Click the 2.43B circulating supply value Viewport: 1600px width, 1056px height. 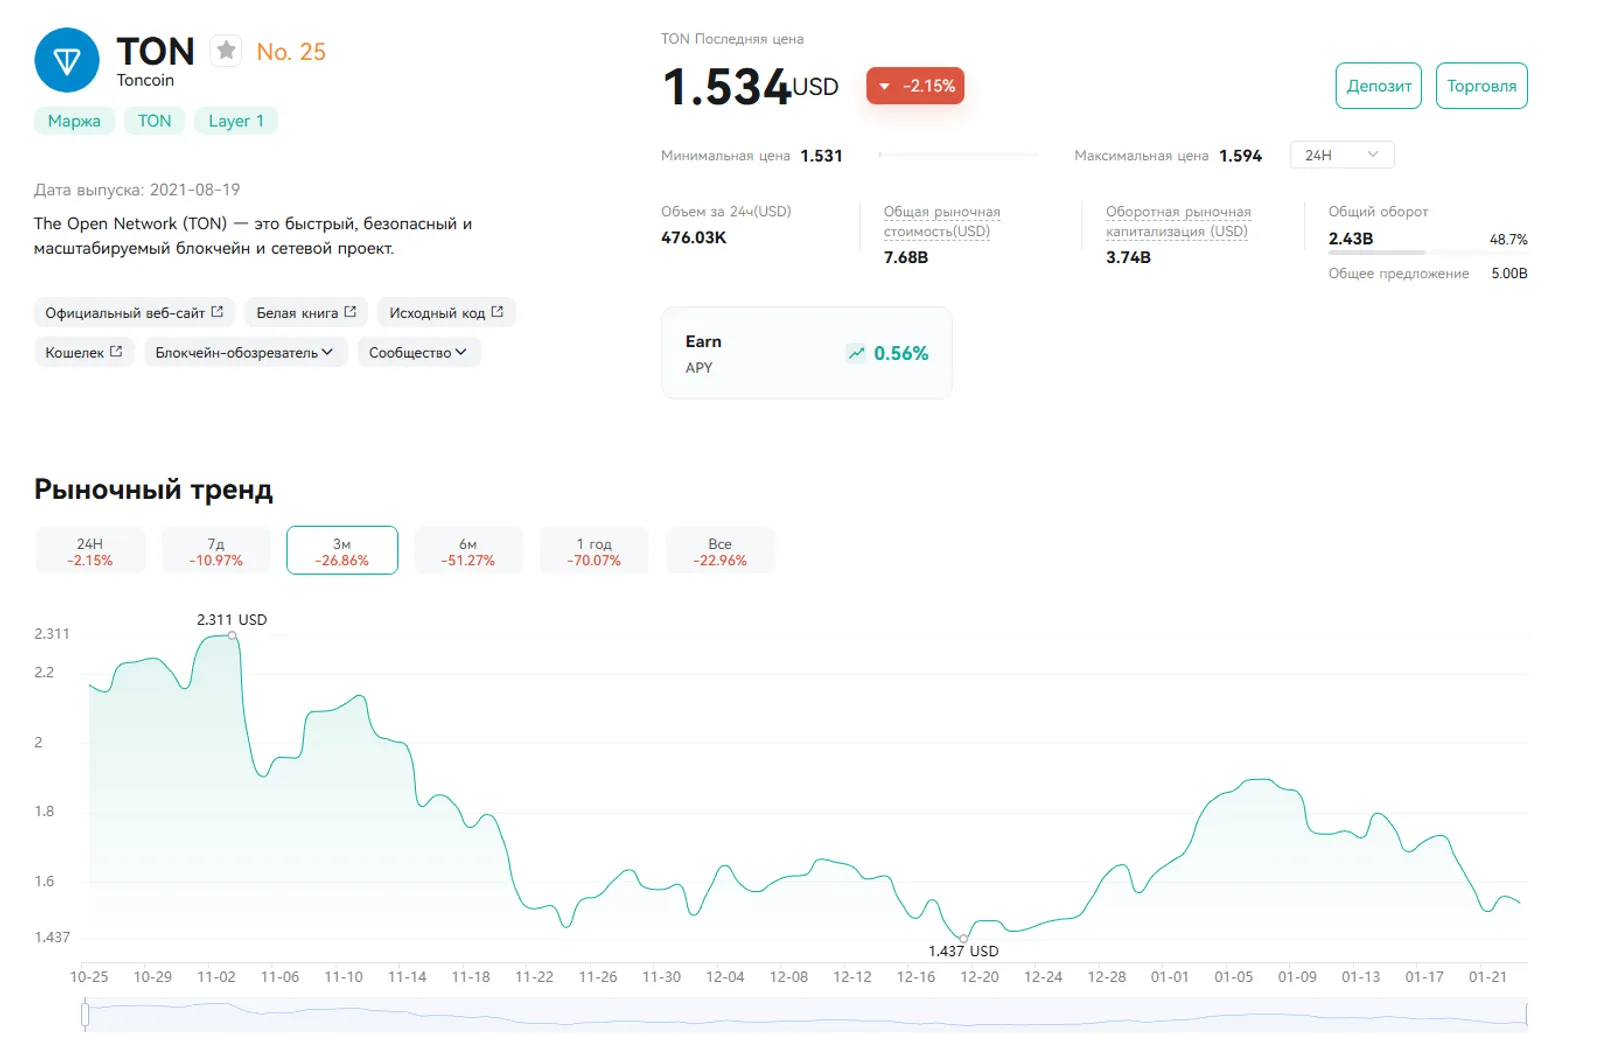pyautogui.click(x=1351, y=239)
